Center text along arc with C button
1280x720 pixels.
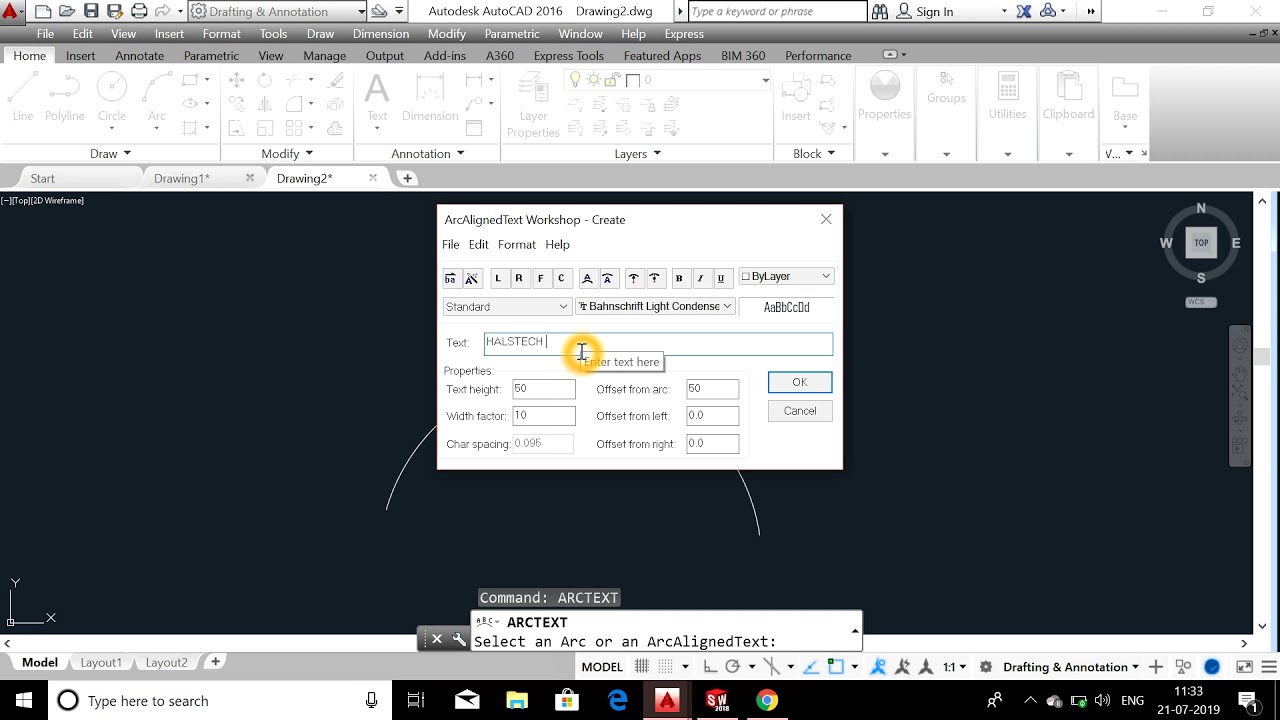pyautogui.click(x=561, y=278)
